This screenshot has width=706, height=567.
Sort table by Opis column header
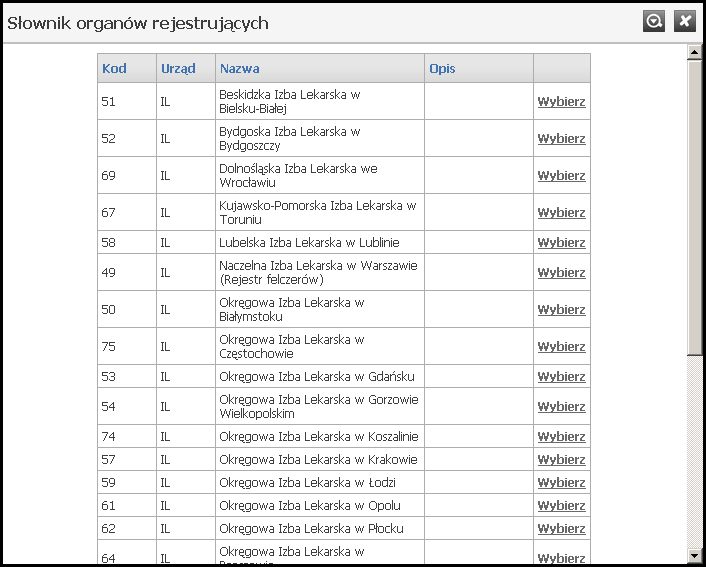[x=442, y=69]
